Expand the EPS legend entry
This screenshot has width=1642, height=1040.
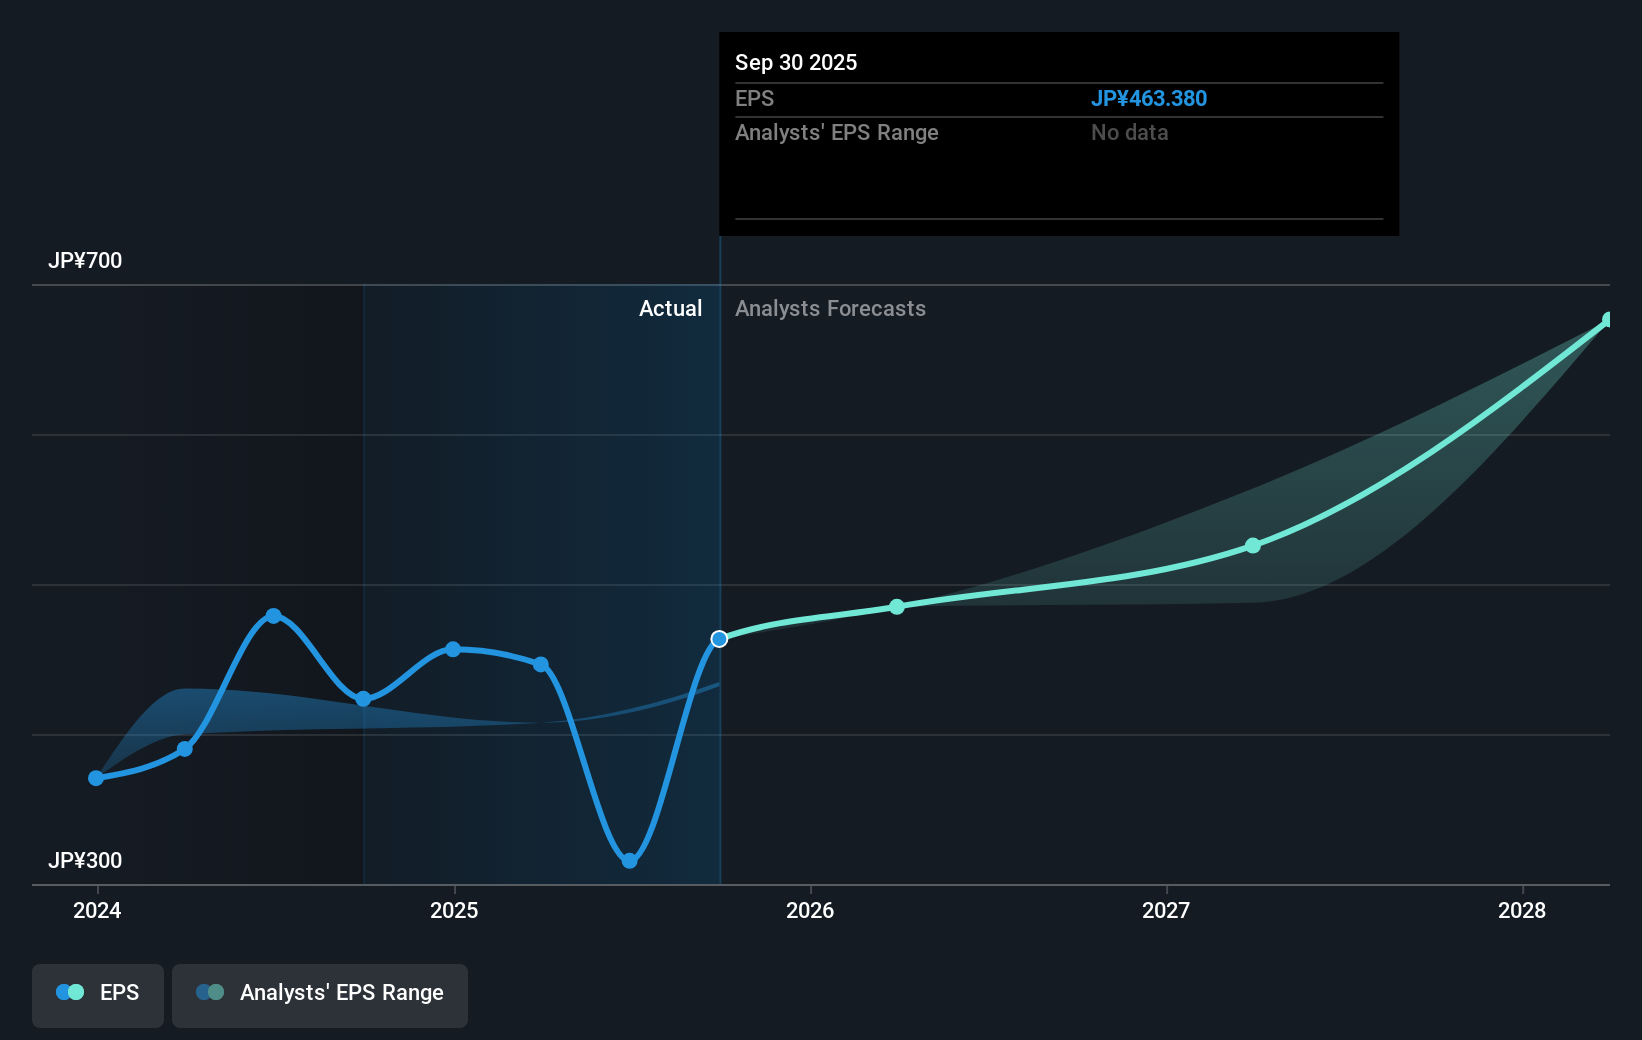pyautogui.click(x=118, y=992)
